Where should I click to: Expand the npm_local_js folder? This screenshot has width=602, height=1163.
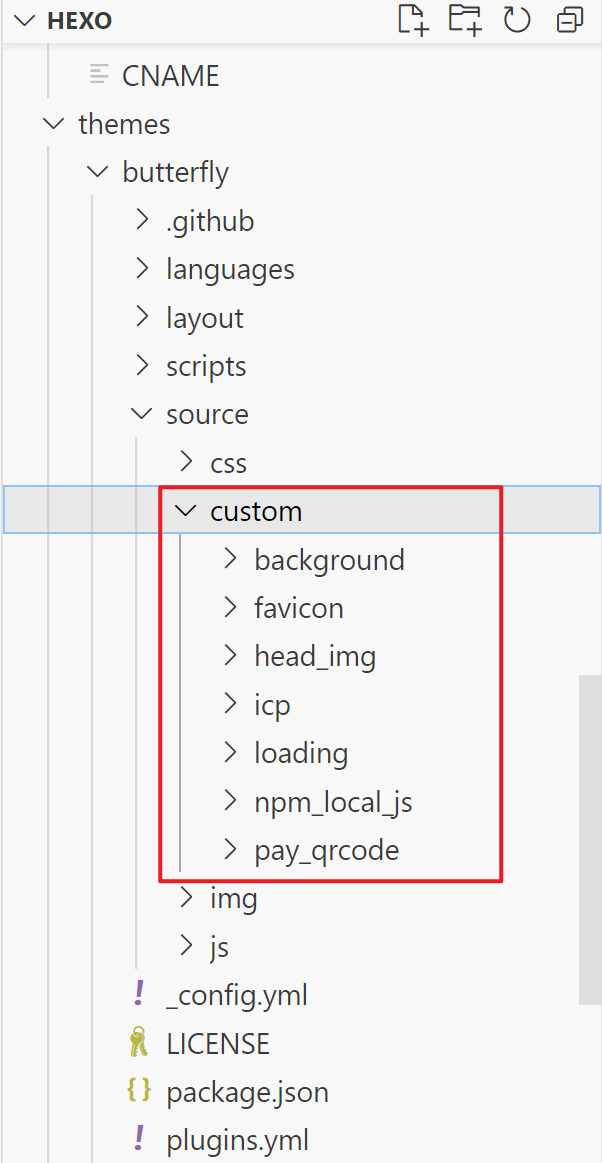point(232,801)
